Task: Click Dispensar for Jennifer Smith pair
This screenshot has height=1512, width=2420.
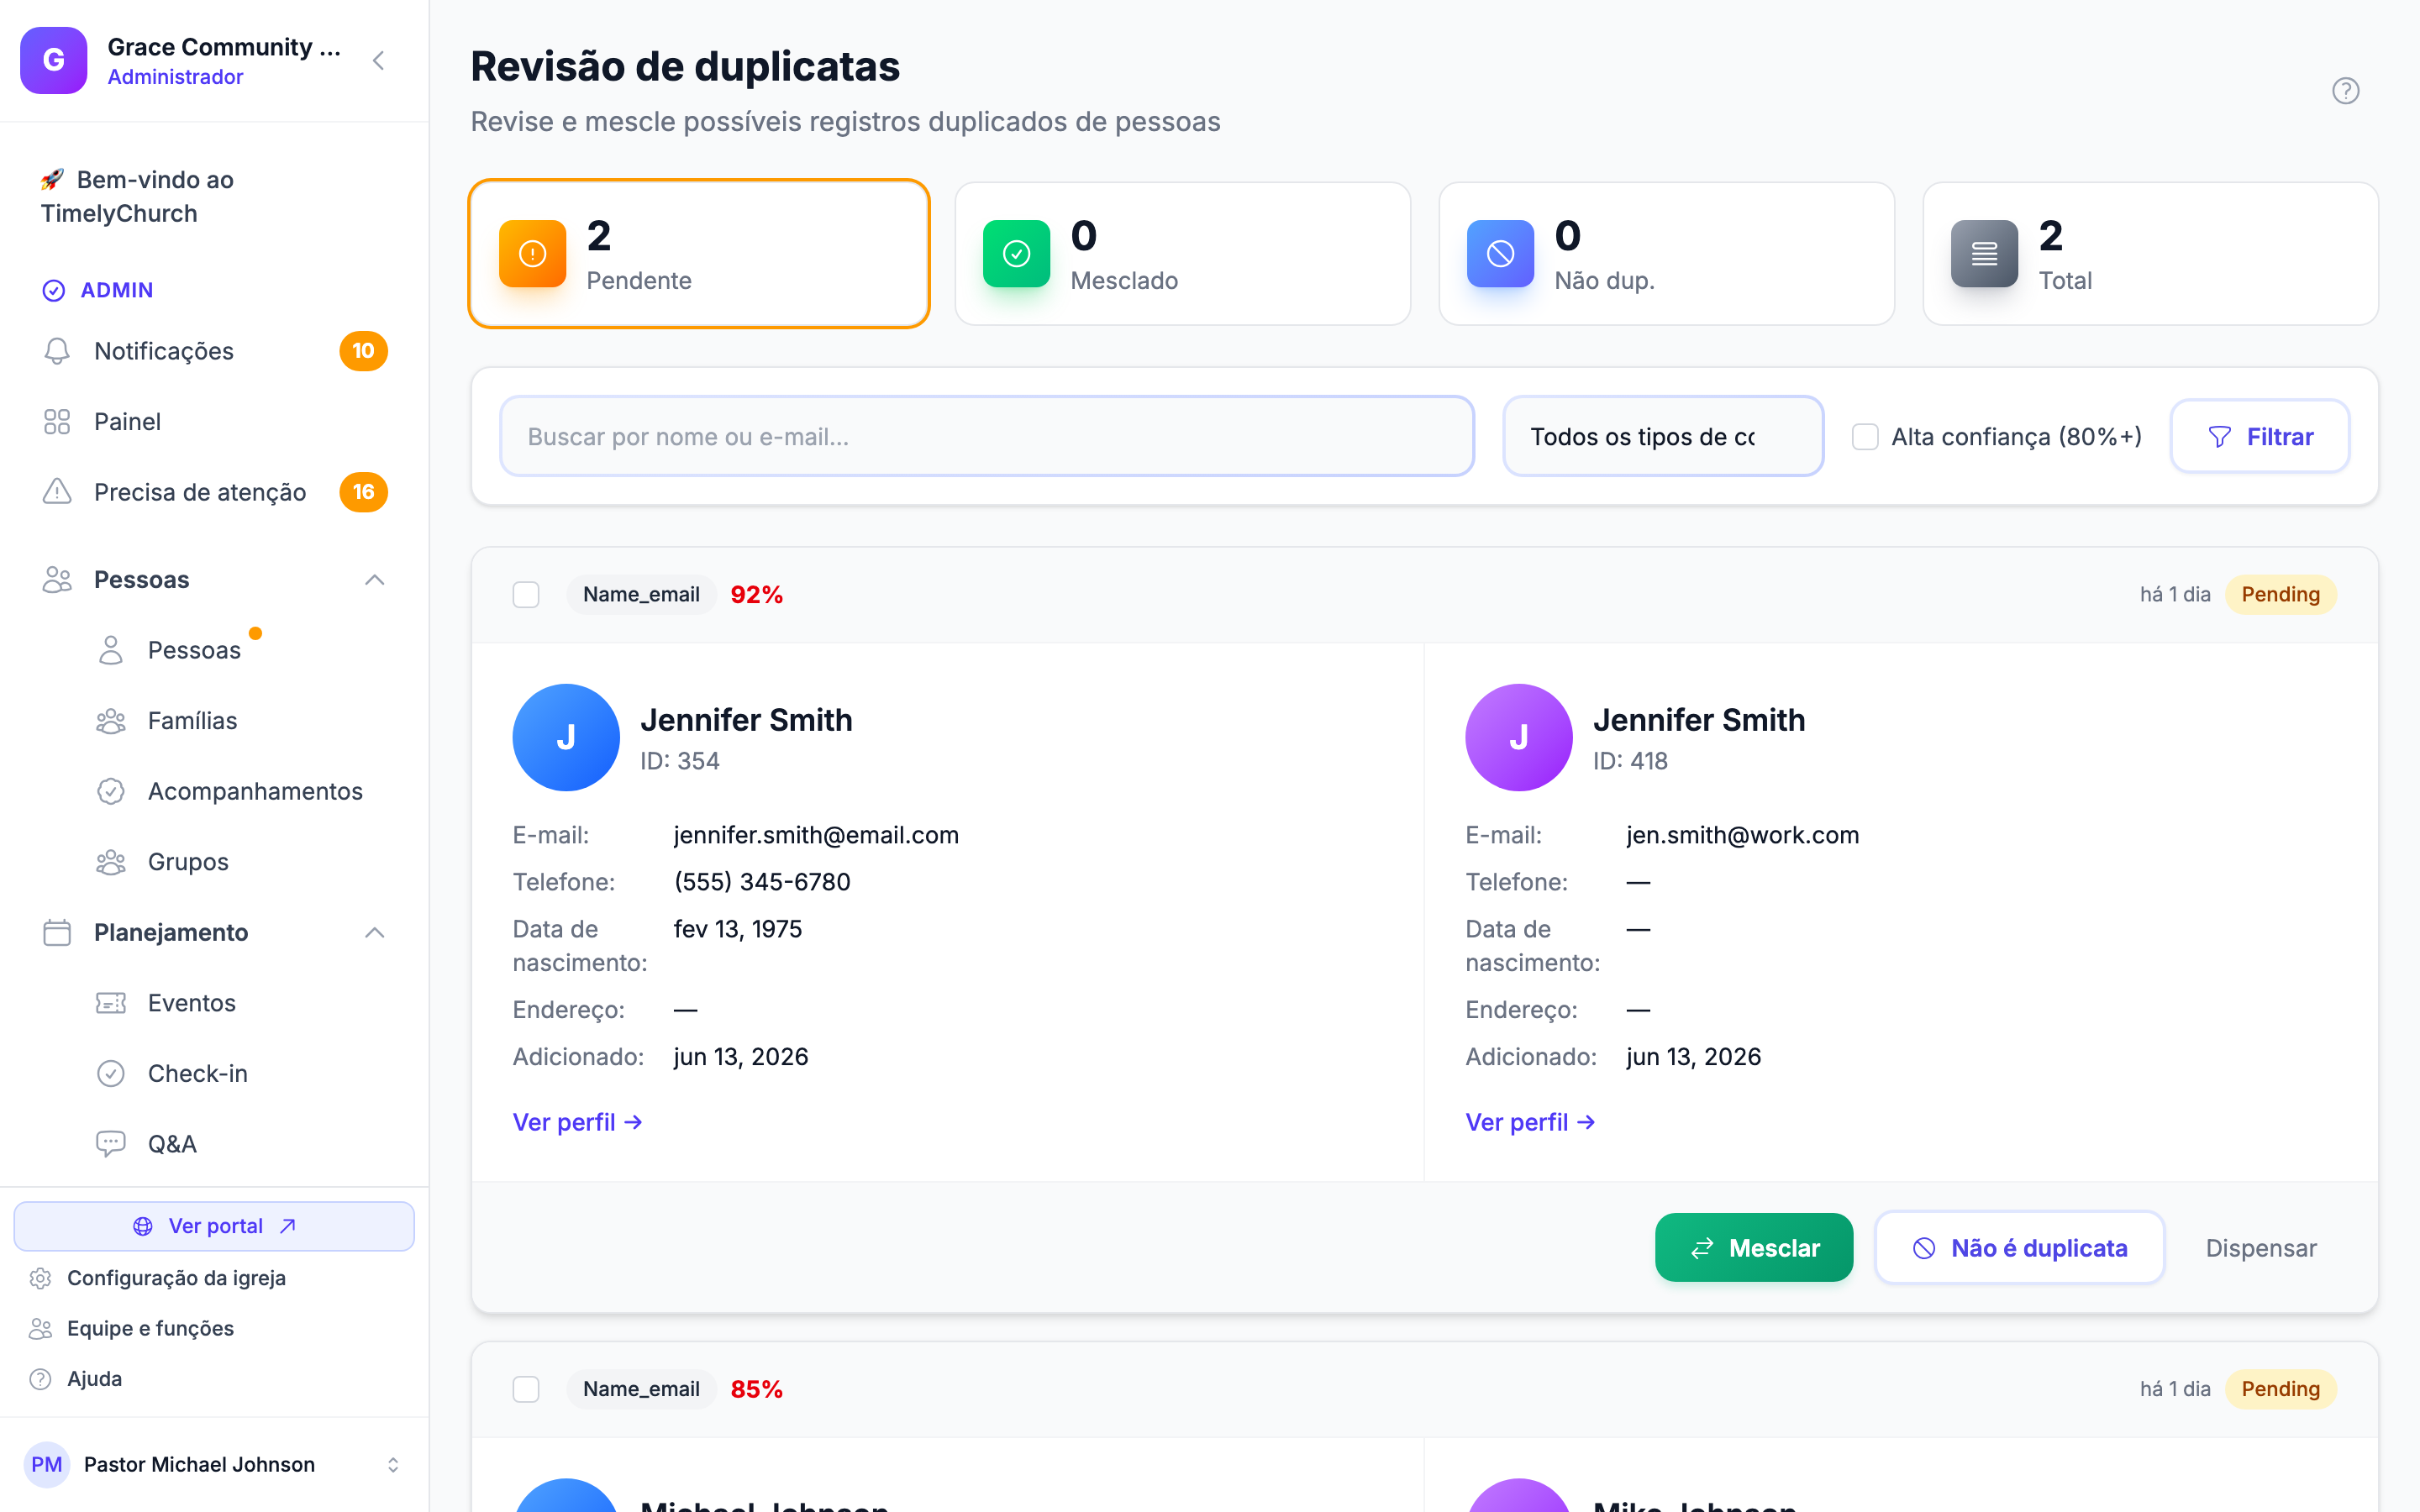Action: click(2261, 1248)
